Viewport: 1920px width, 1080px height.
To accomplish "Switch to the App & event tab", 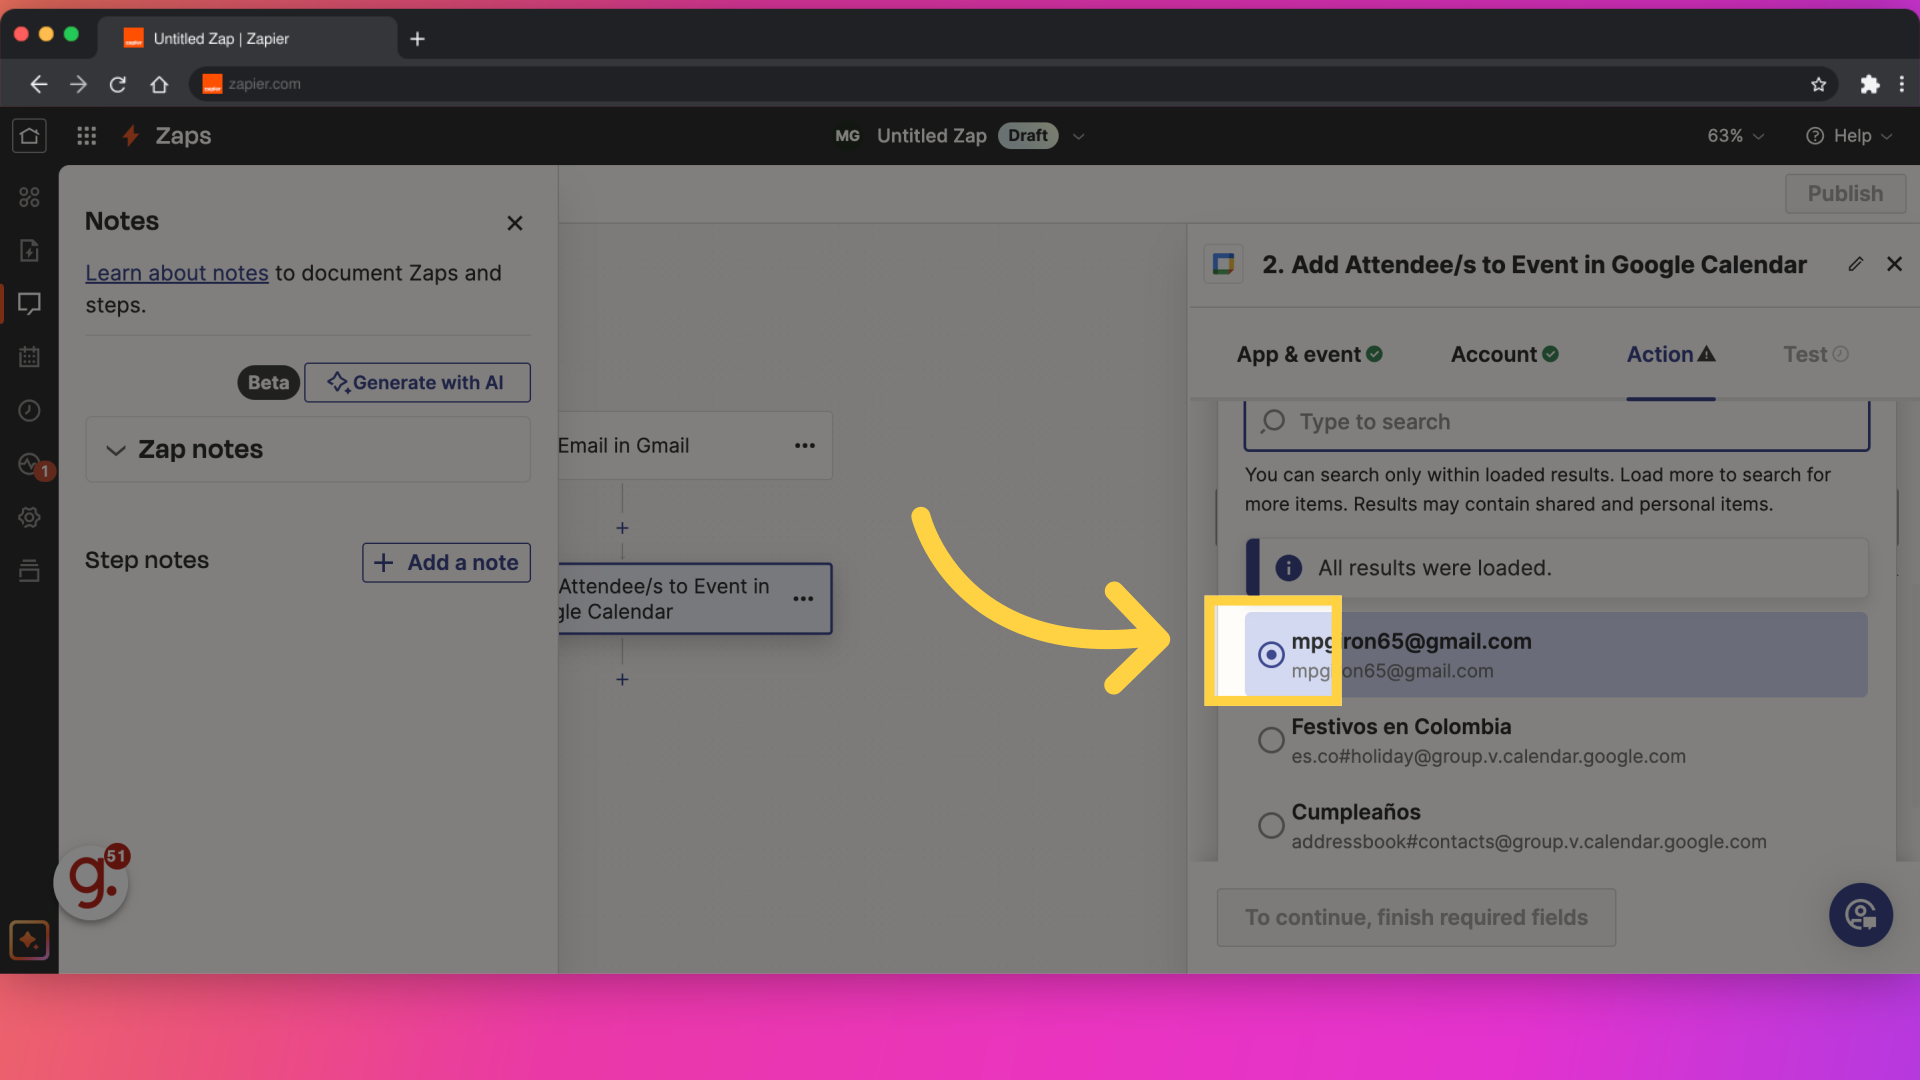I will coord(1309,354).
